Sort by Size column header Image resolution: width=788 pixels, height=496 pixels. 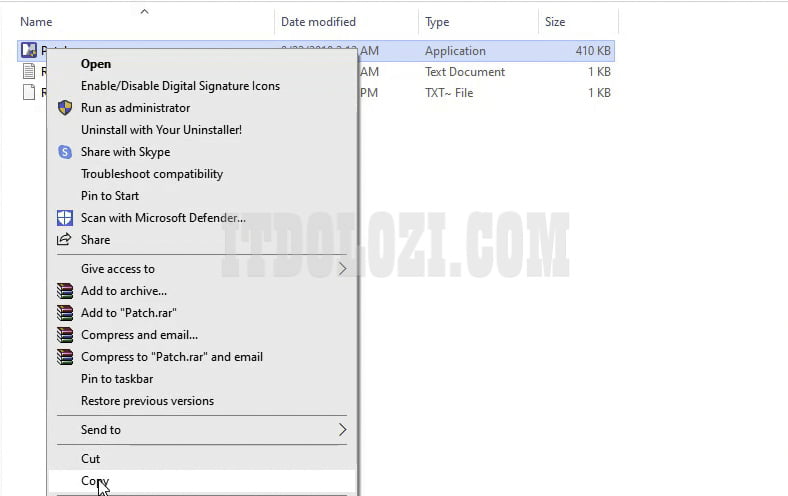(x=555, y=22)
